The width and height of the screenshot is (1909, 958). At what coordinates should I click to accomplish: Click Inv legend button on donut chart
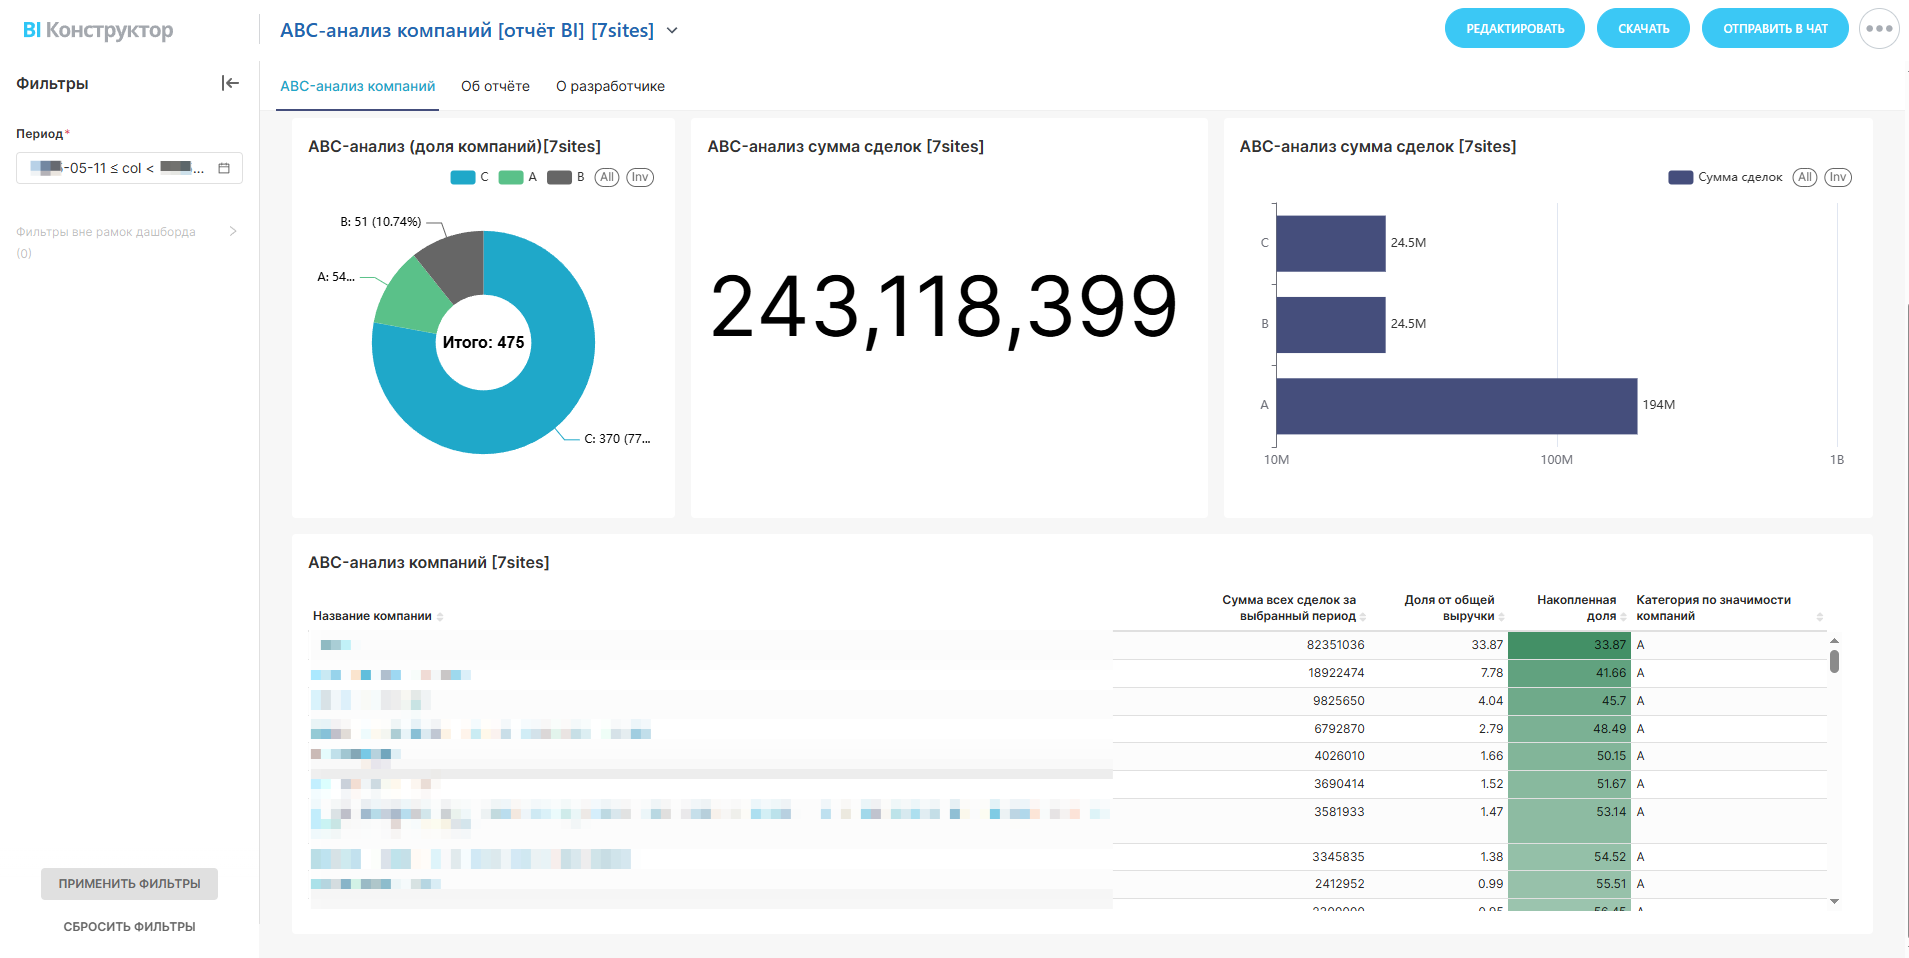coord(640,177)
